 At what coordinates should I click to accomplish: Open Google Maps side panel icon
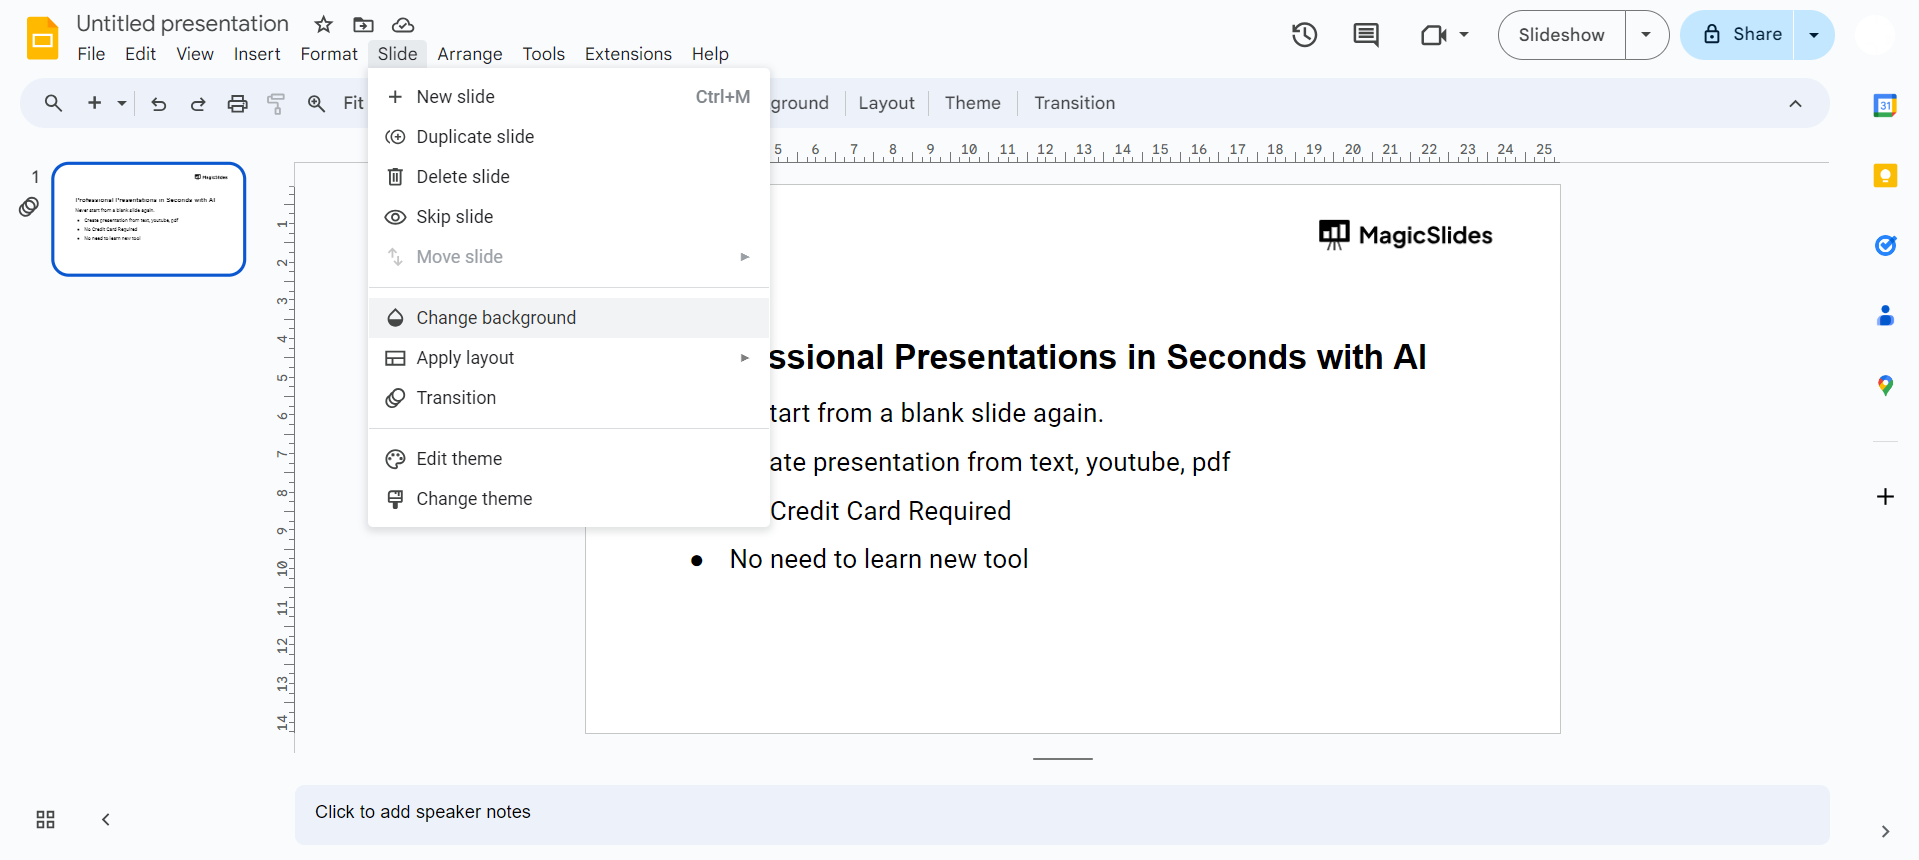tap(1885, 385)
